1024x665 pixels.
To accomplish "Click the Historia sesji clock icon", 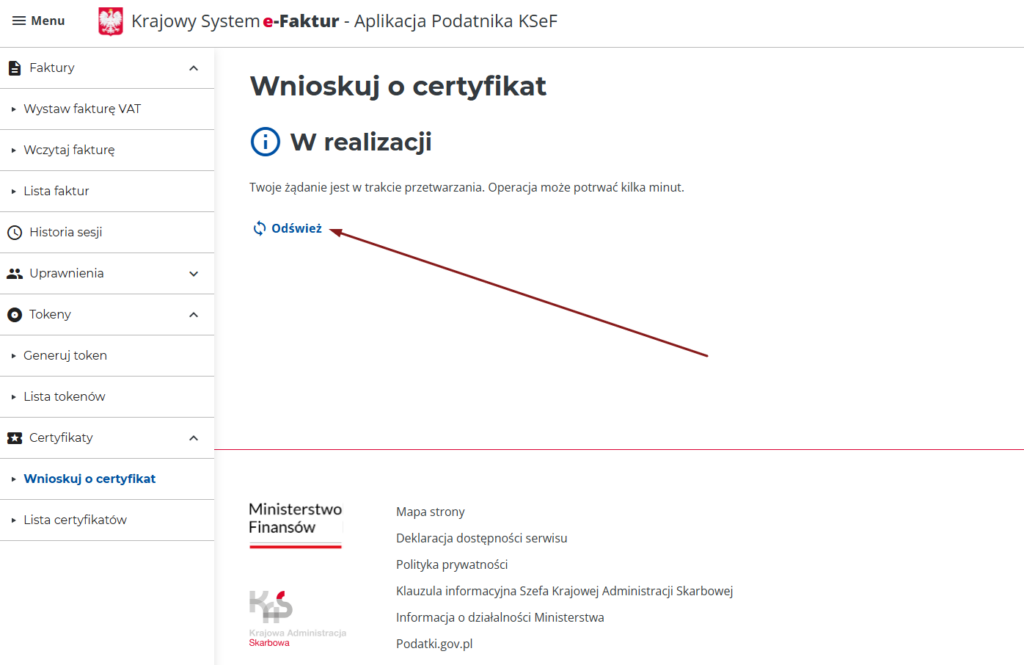I will [x=14, y=232].
